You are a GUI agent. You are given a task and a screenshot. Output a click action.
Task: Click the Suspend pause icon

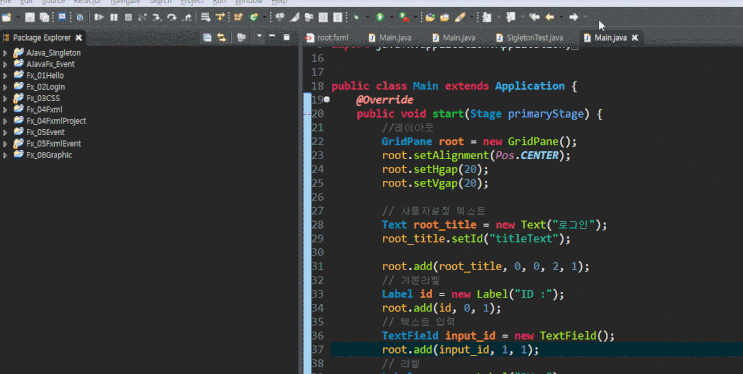point(114,18)
